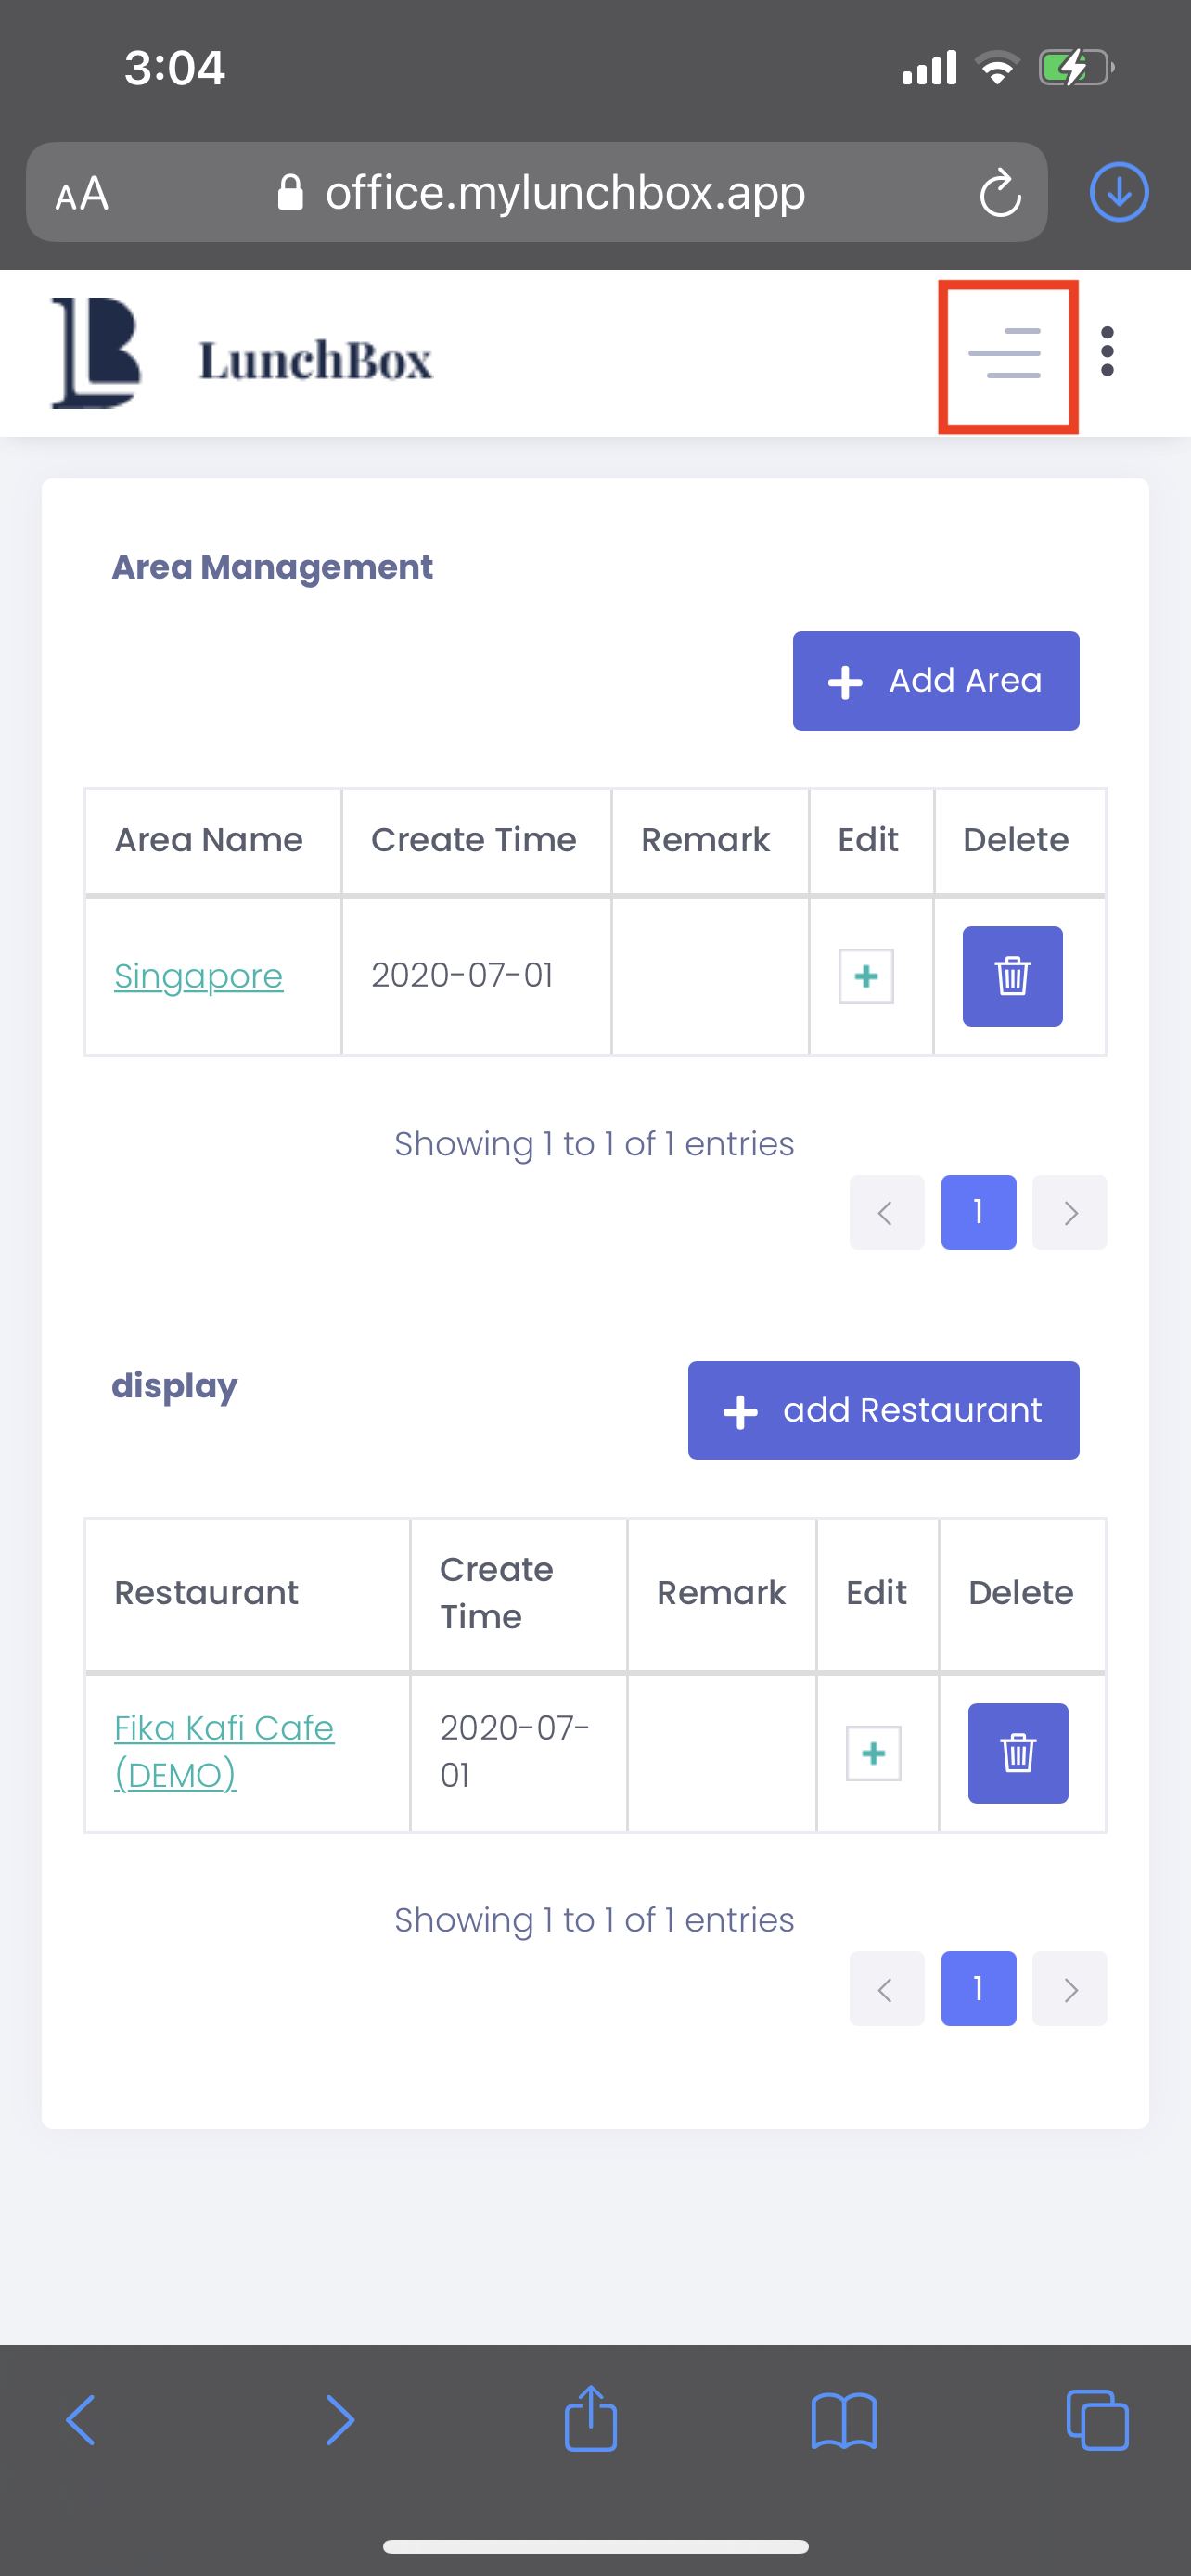
Task: Open Safari bookmarks icon
Action: point(844,2421)
